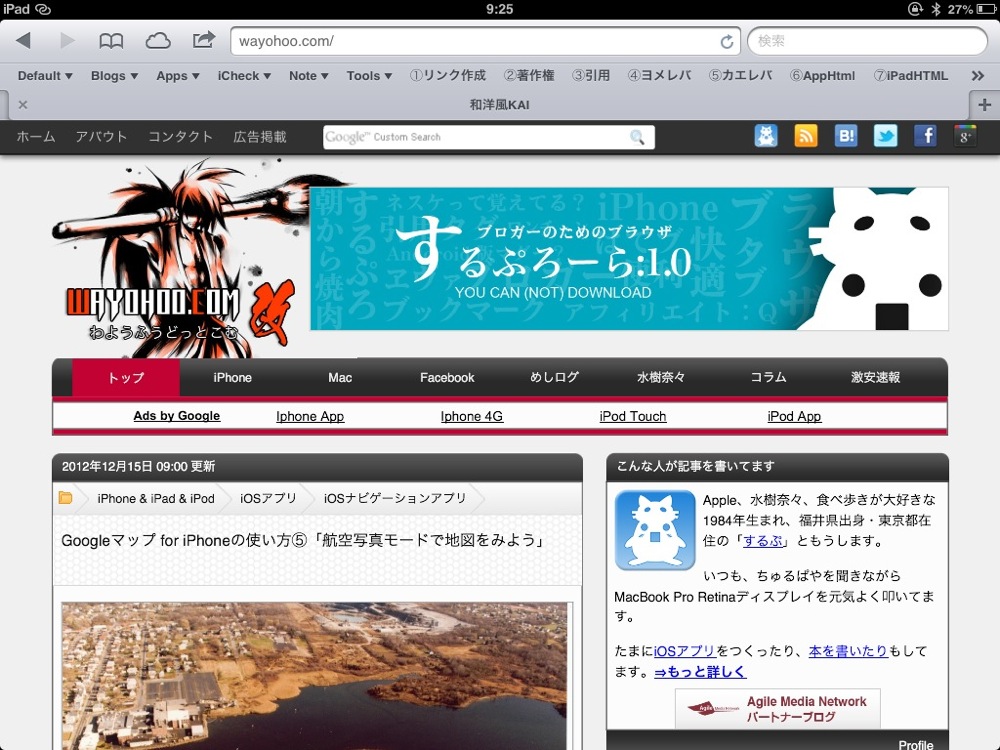1000x750 pixels.
Task: Open the iPod Touch ad link
Action: click(633, 416)
